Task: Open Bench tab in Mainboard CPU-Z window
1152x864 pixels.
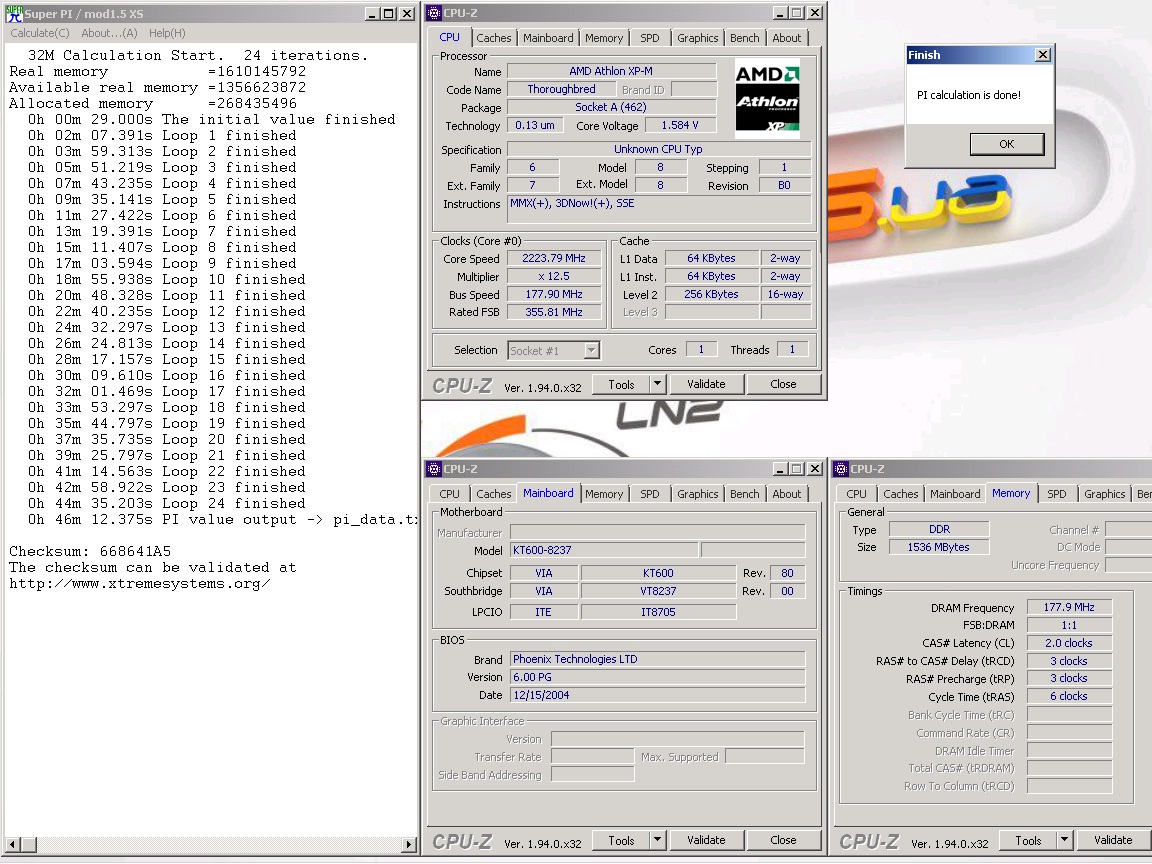Action: [x=744, y=494]
